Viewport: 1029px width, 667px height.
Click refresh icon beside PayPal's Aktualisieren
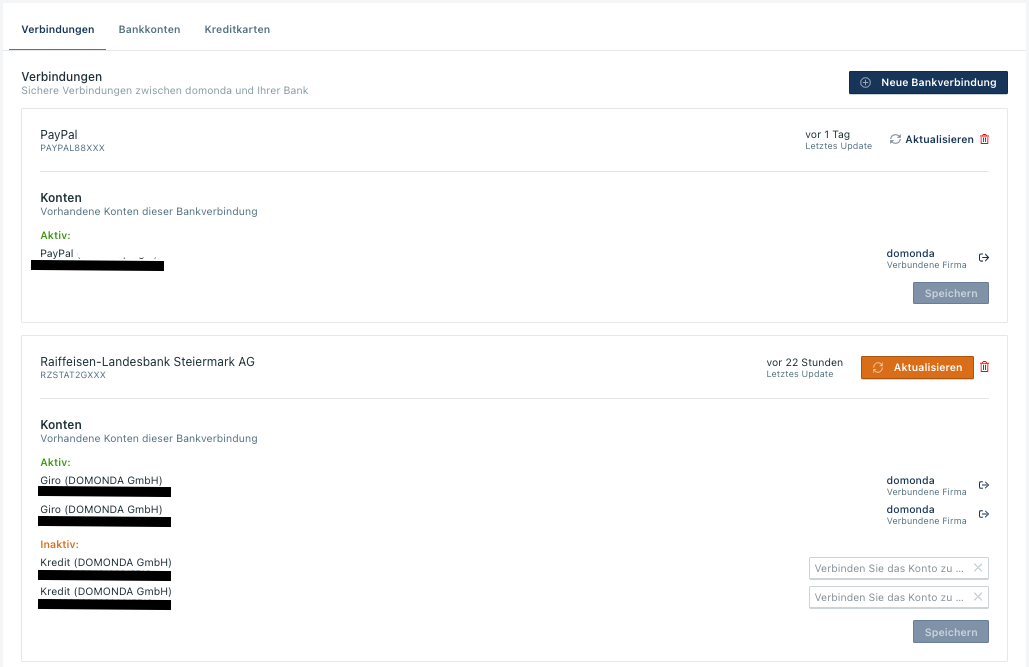(x=895, y=140)
